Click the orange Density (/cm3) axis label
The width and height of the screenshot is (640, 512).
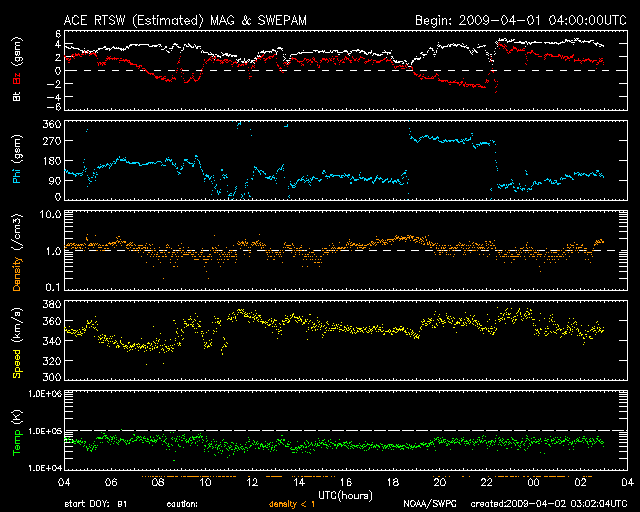tap(17, 252)
